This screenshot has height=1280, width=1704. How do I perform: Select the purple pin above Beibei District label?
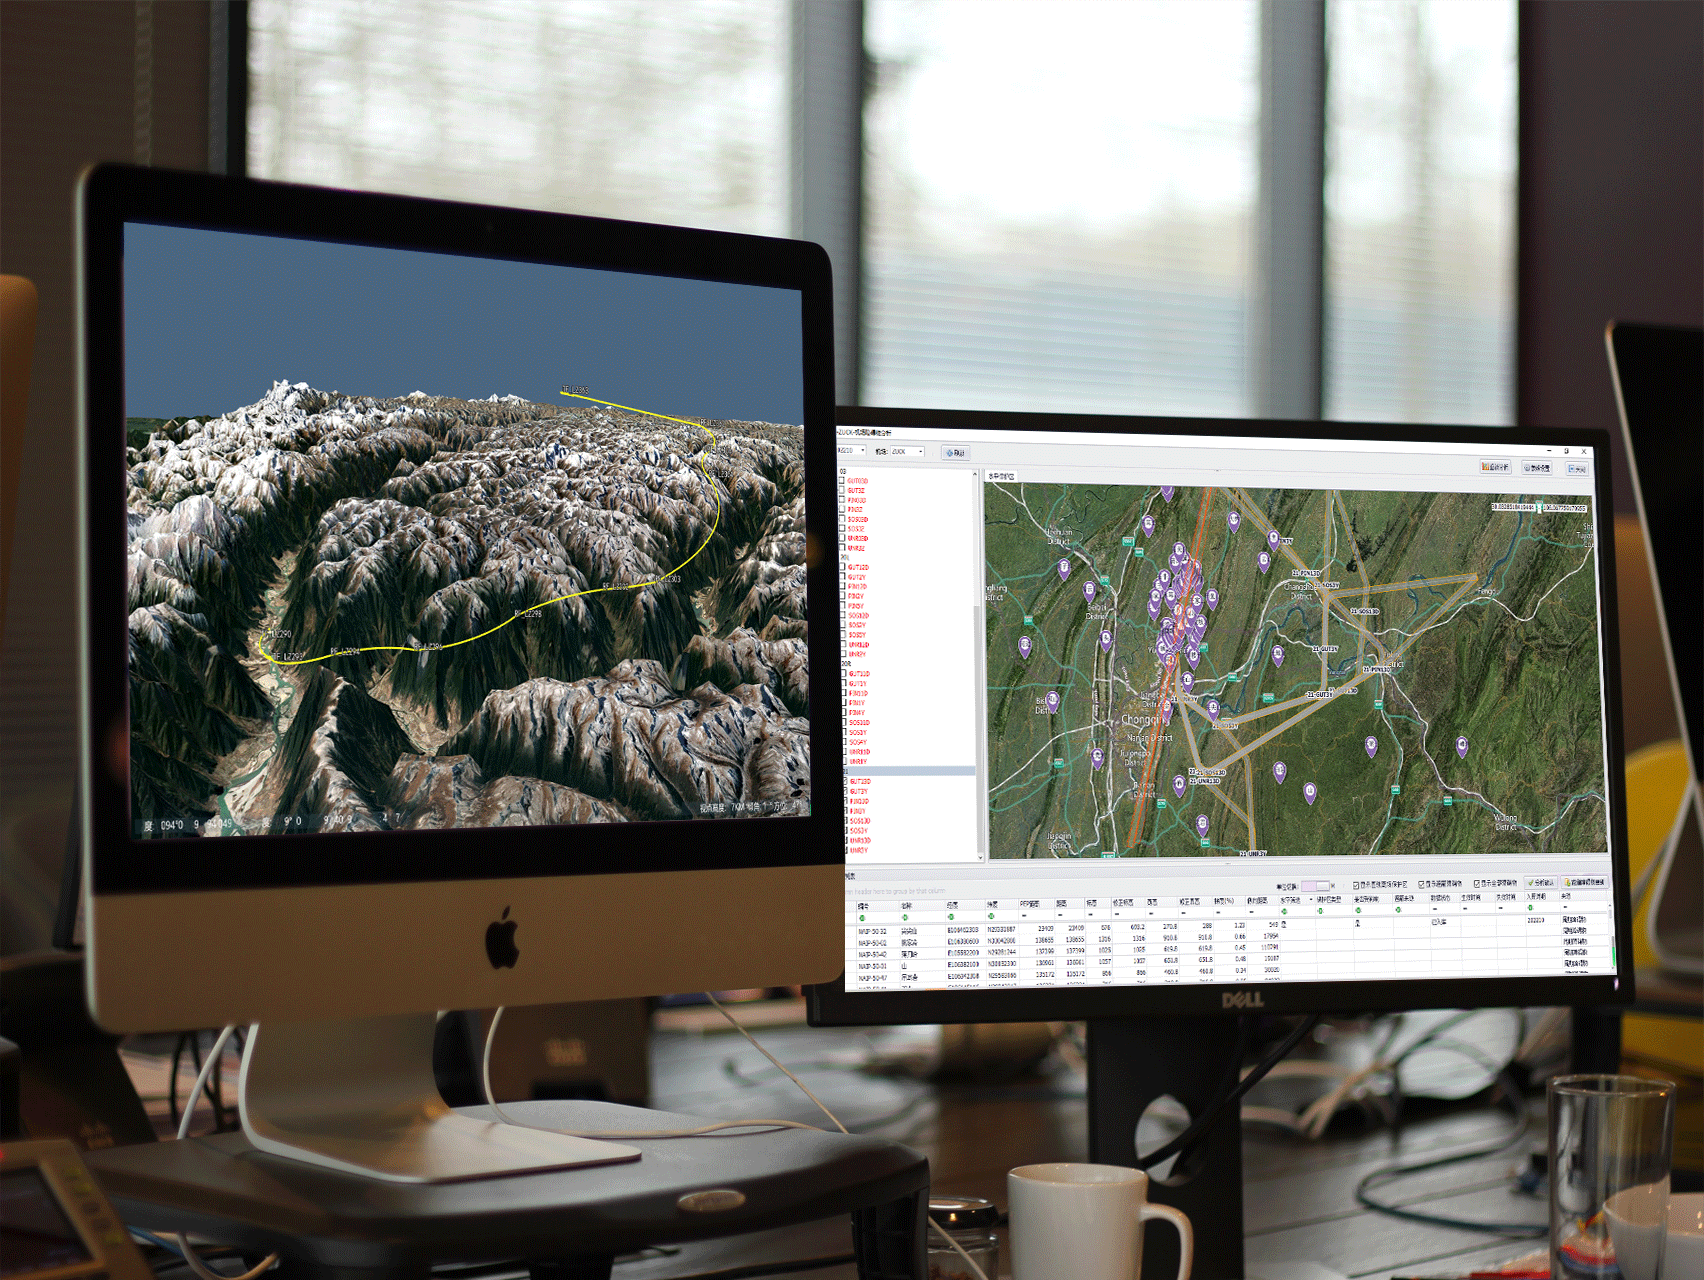pyautogui.click(x=1089, y=591)
